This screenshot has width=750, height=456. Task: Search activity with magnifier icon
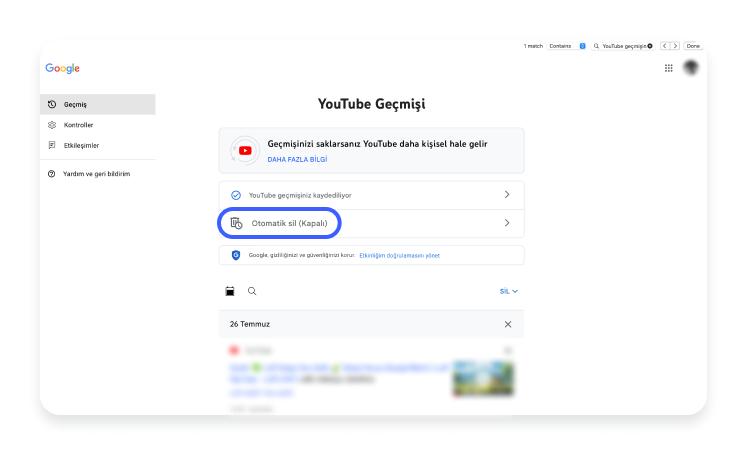(x=252, y=291)
